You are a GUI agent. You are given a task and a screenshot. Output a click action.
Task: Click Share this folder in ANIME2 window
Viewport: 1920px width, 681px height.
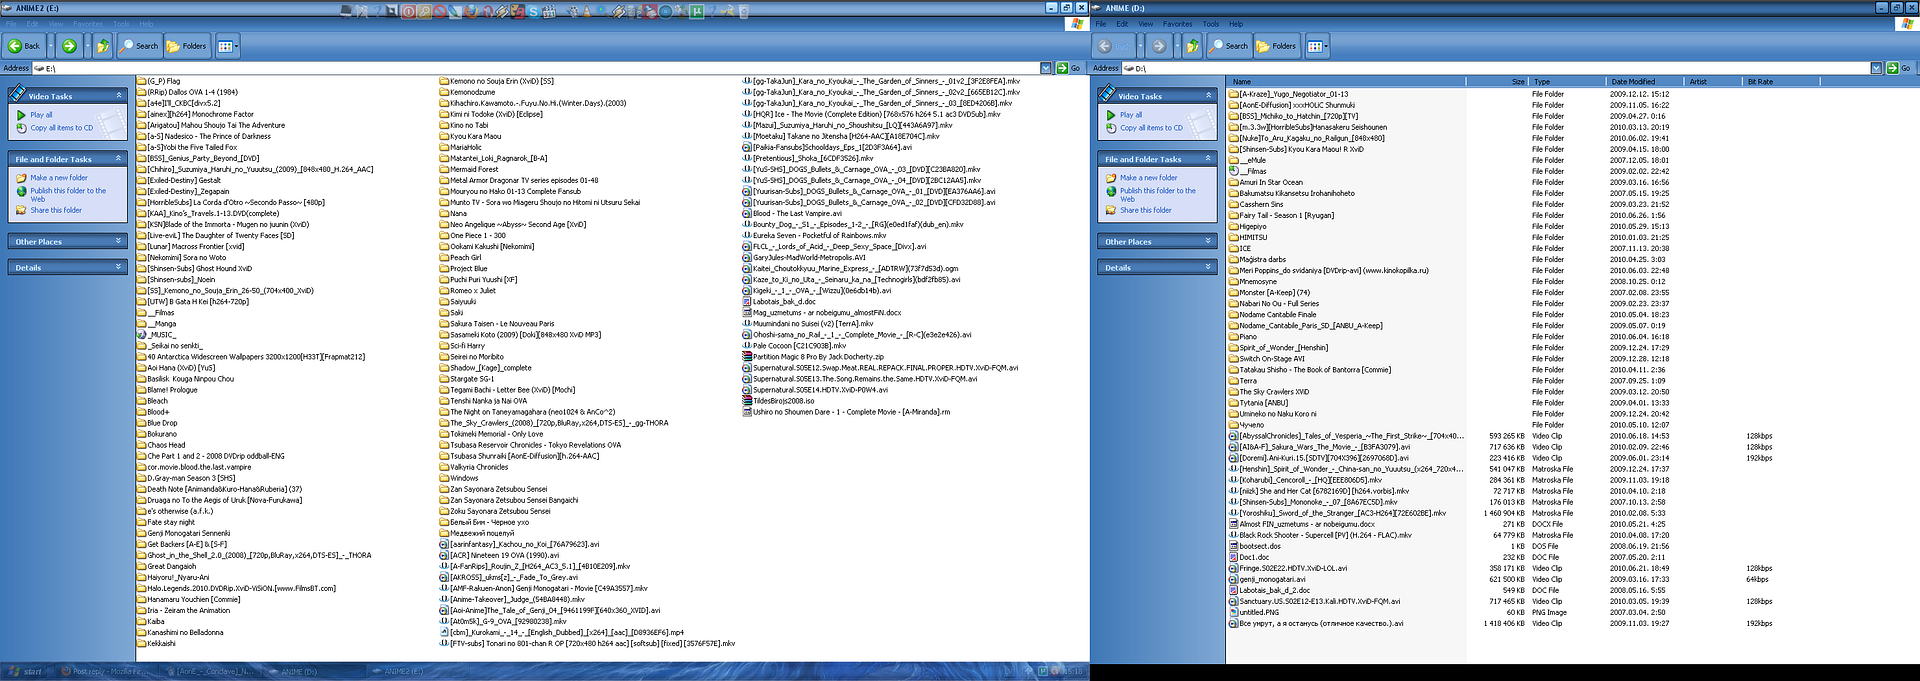pos(56,211)
